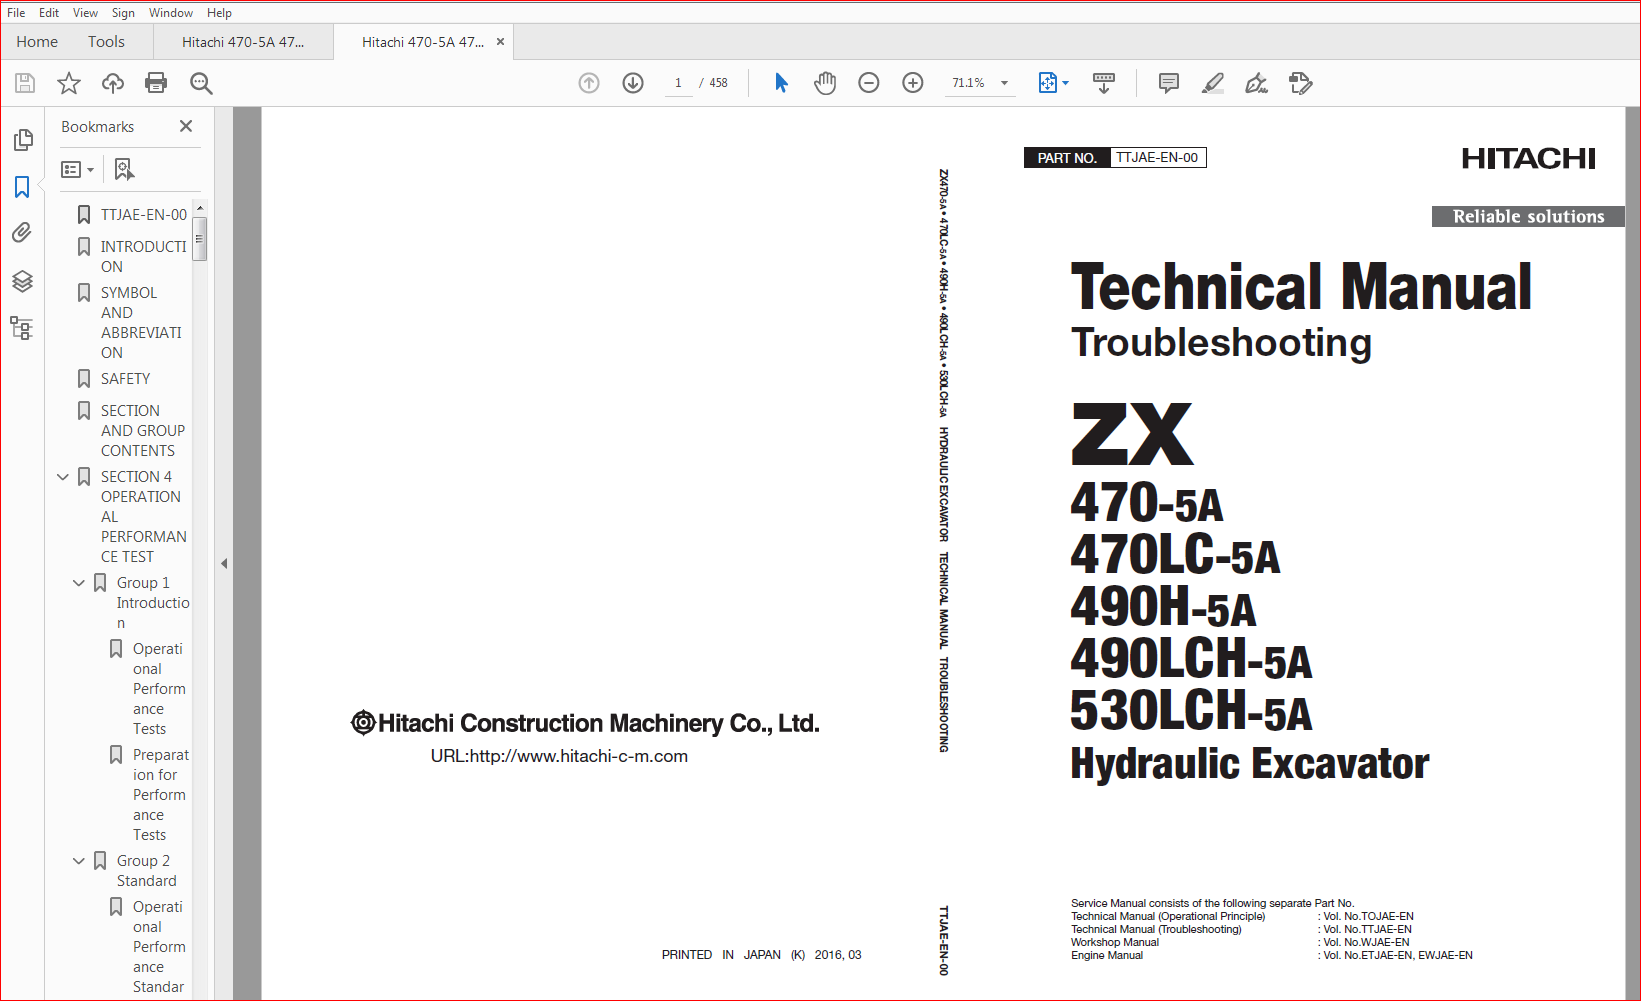Click the Save file icon

25,83
